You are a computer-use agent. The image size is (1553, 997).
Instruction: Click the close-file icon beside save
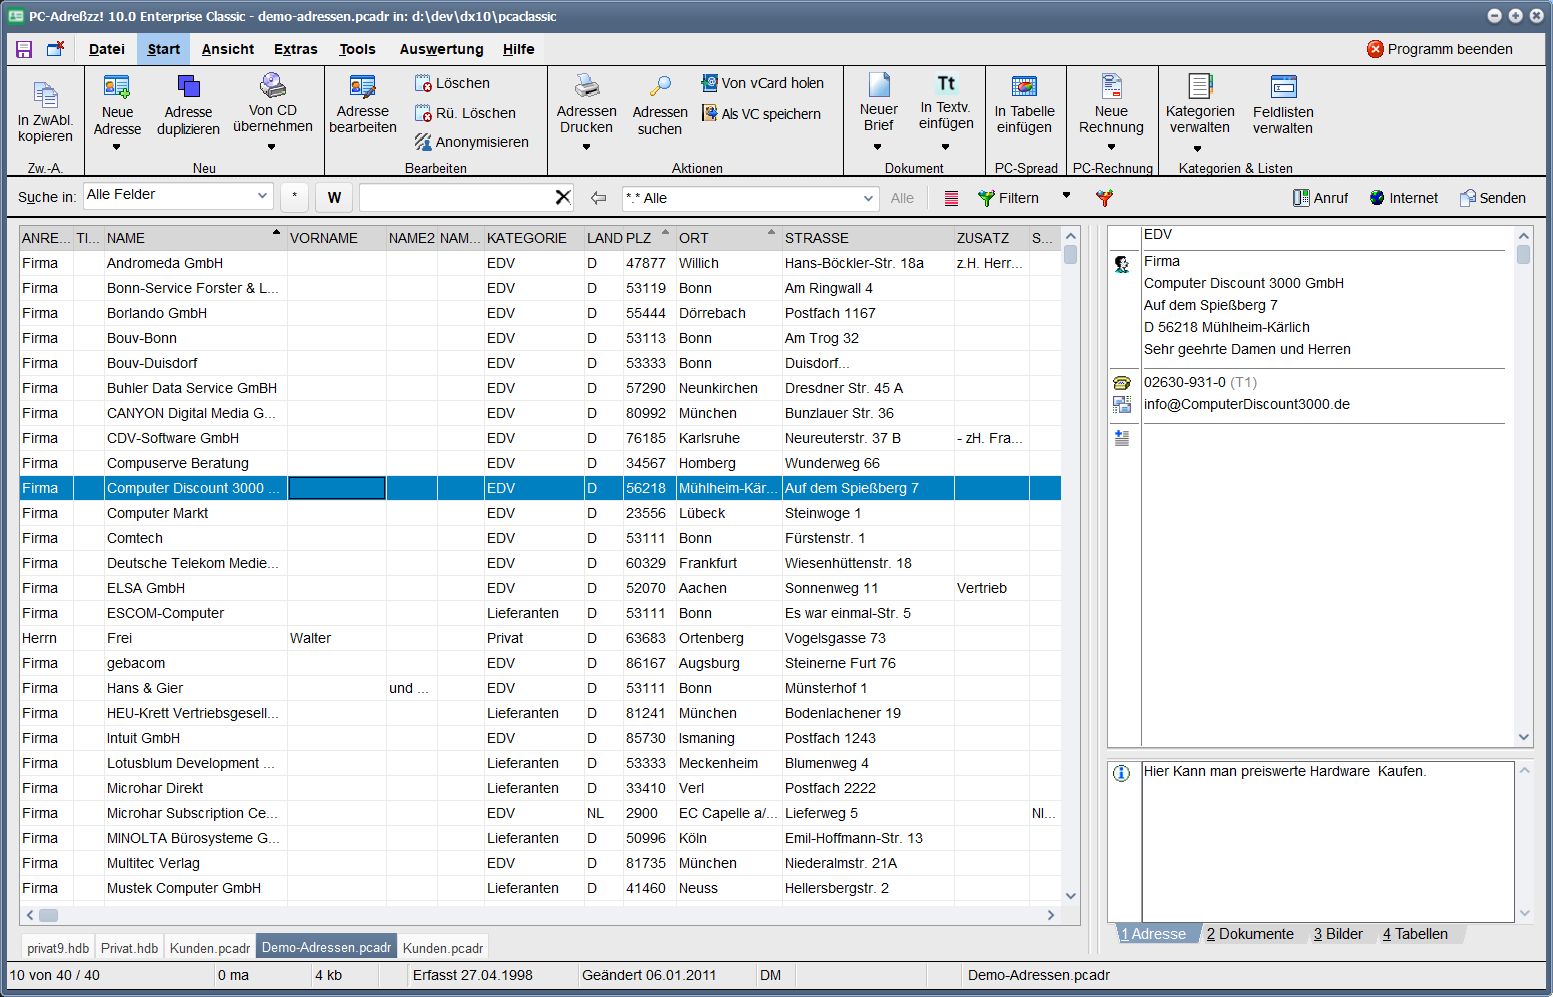pos(56,49)
